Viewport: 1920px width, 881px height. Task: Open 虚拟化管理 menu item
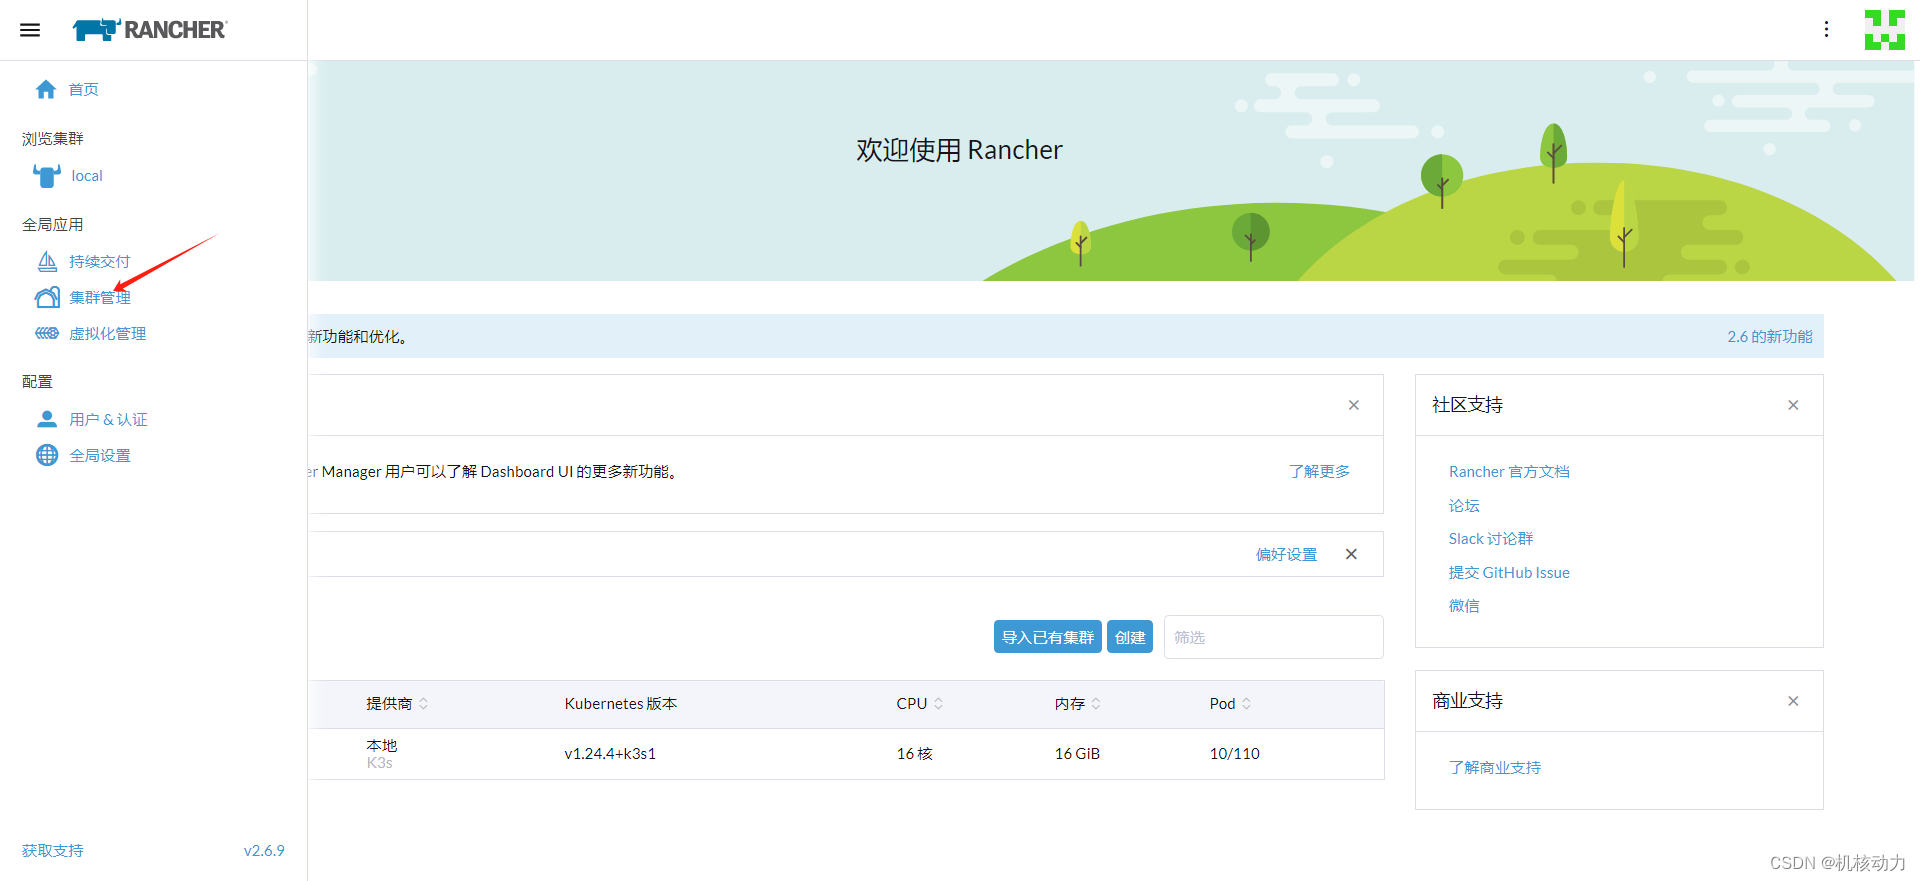coord(108,334)
